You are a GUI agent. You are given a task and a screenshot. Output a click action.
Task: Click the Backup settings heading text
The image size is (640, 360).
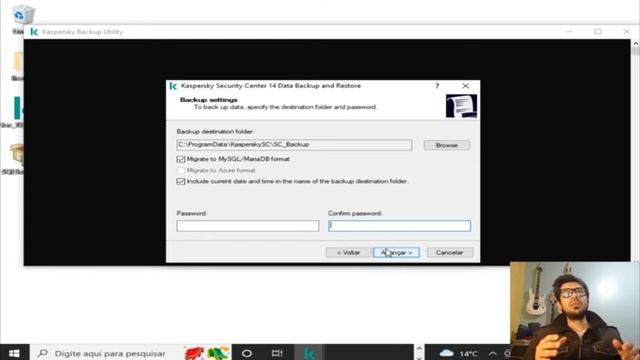[209, 100]
